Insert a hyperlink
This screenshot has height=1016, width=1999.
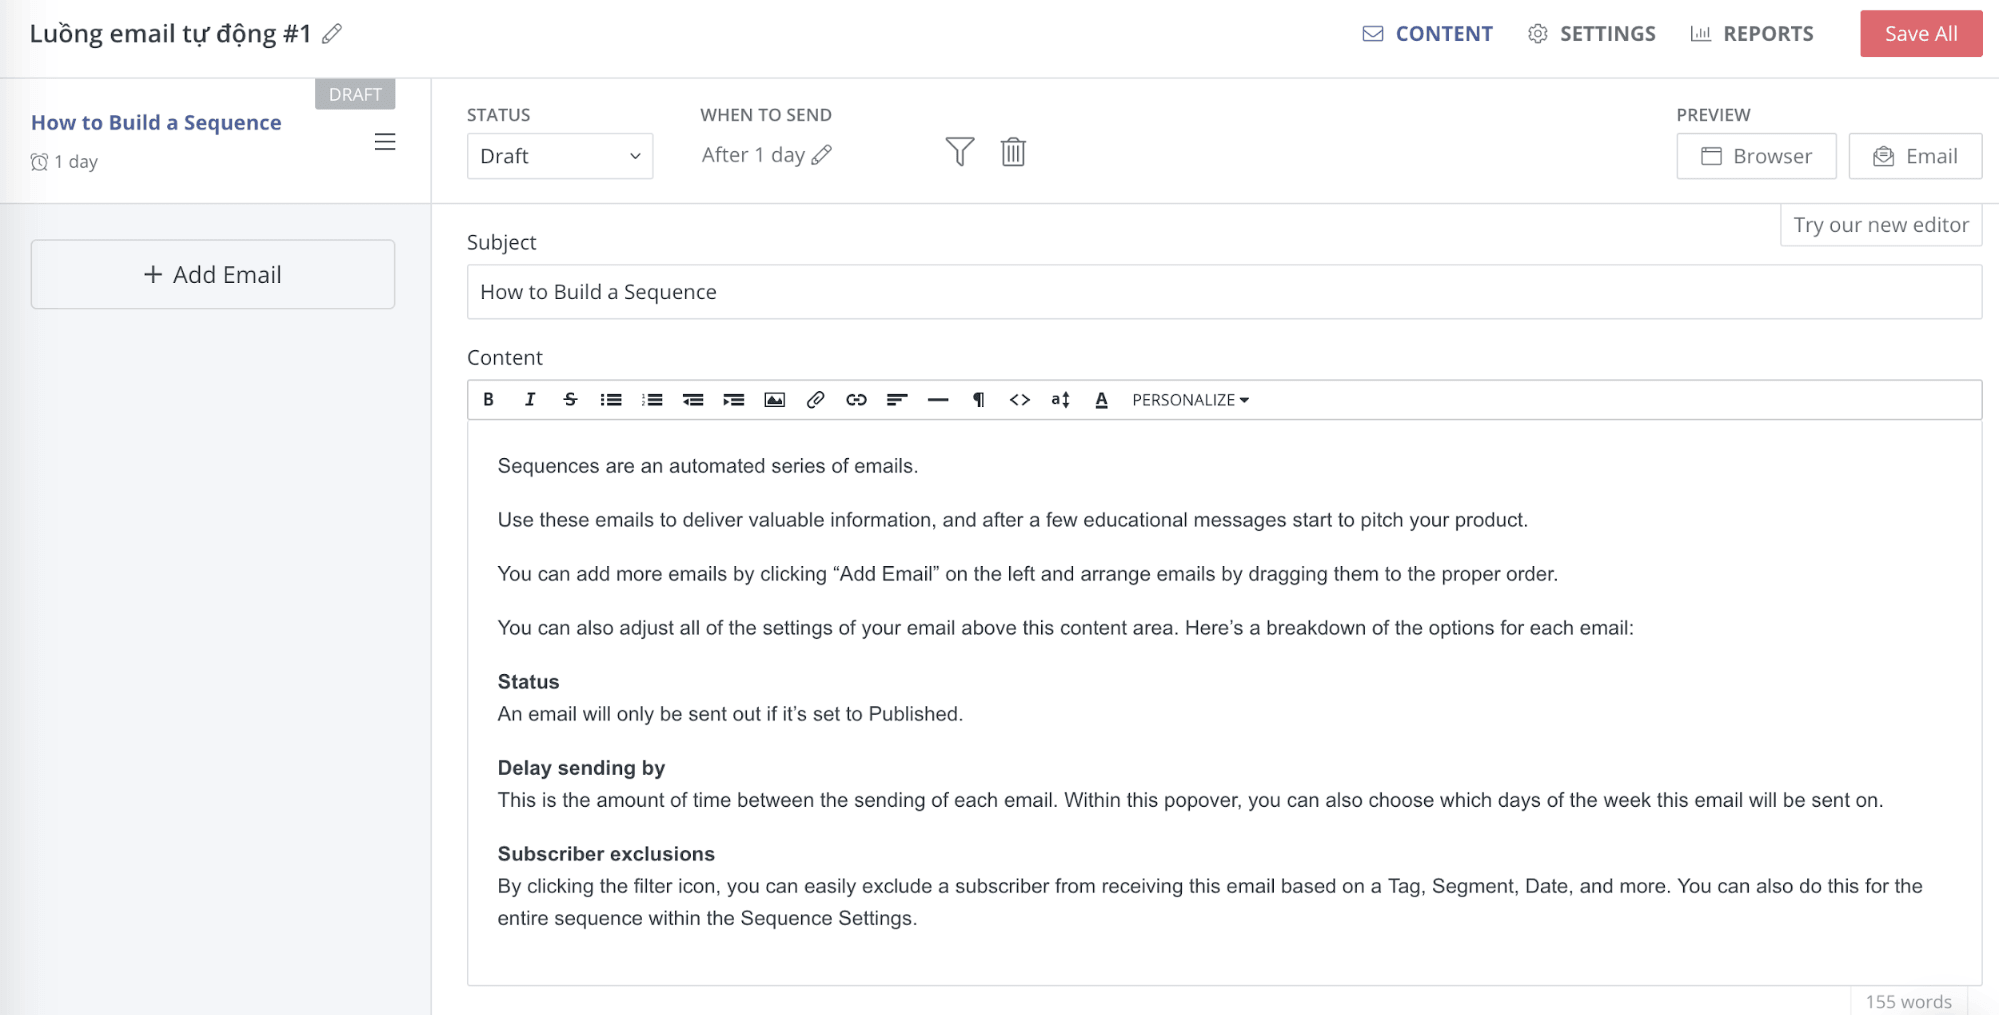coord(856,400)
